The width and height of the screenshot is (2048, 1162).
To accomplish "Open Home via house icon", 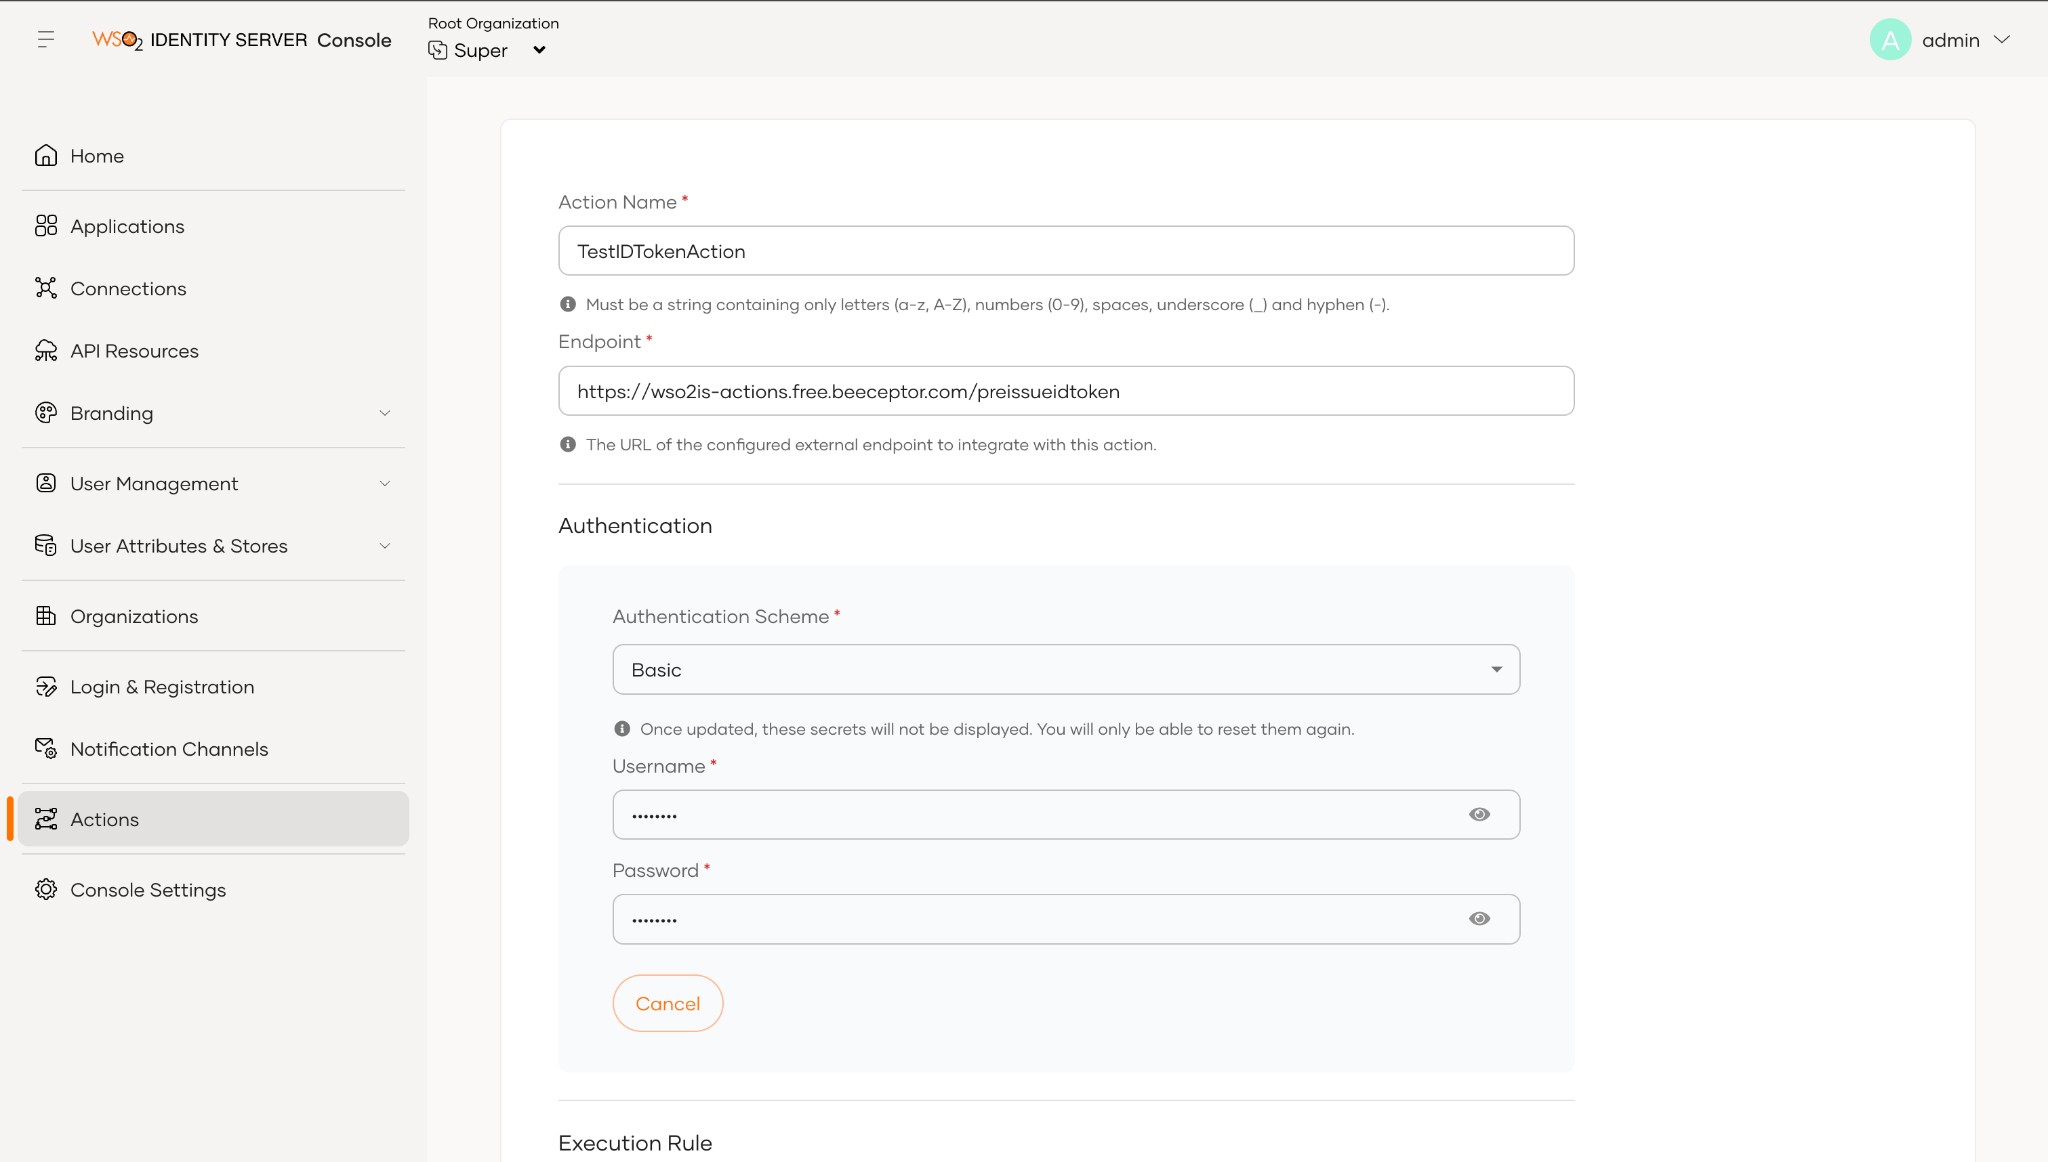I will [46, 156].
